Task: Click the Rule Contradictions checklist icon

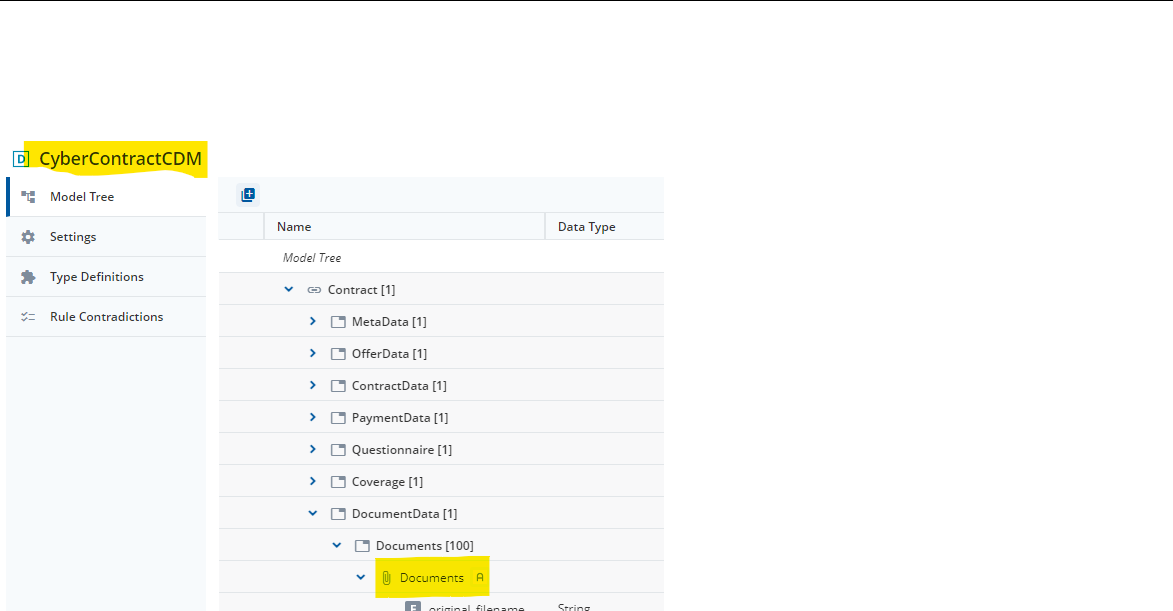Action: 28,317
